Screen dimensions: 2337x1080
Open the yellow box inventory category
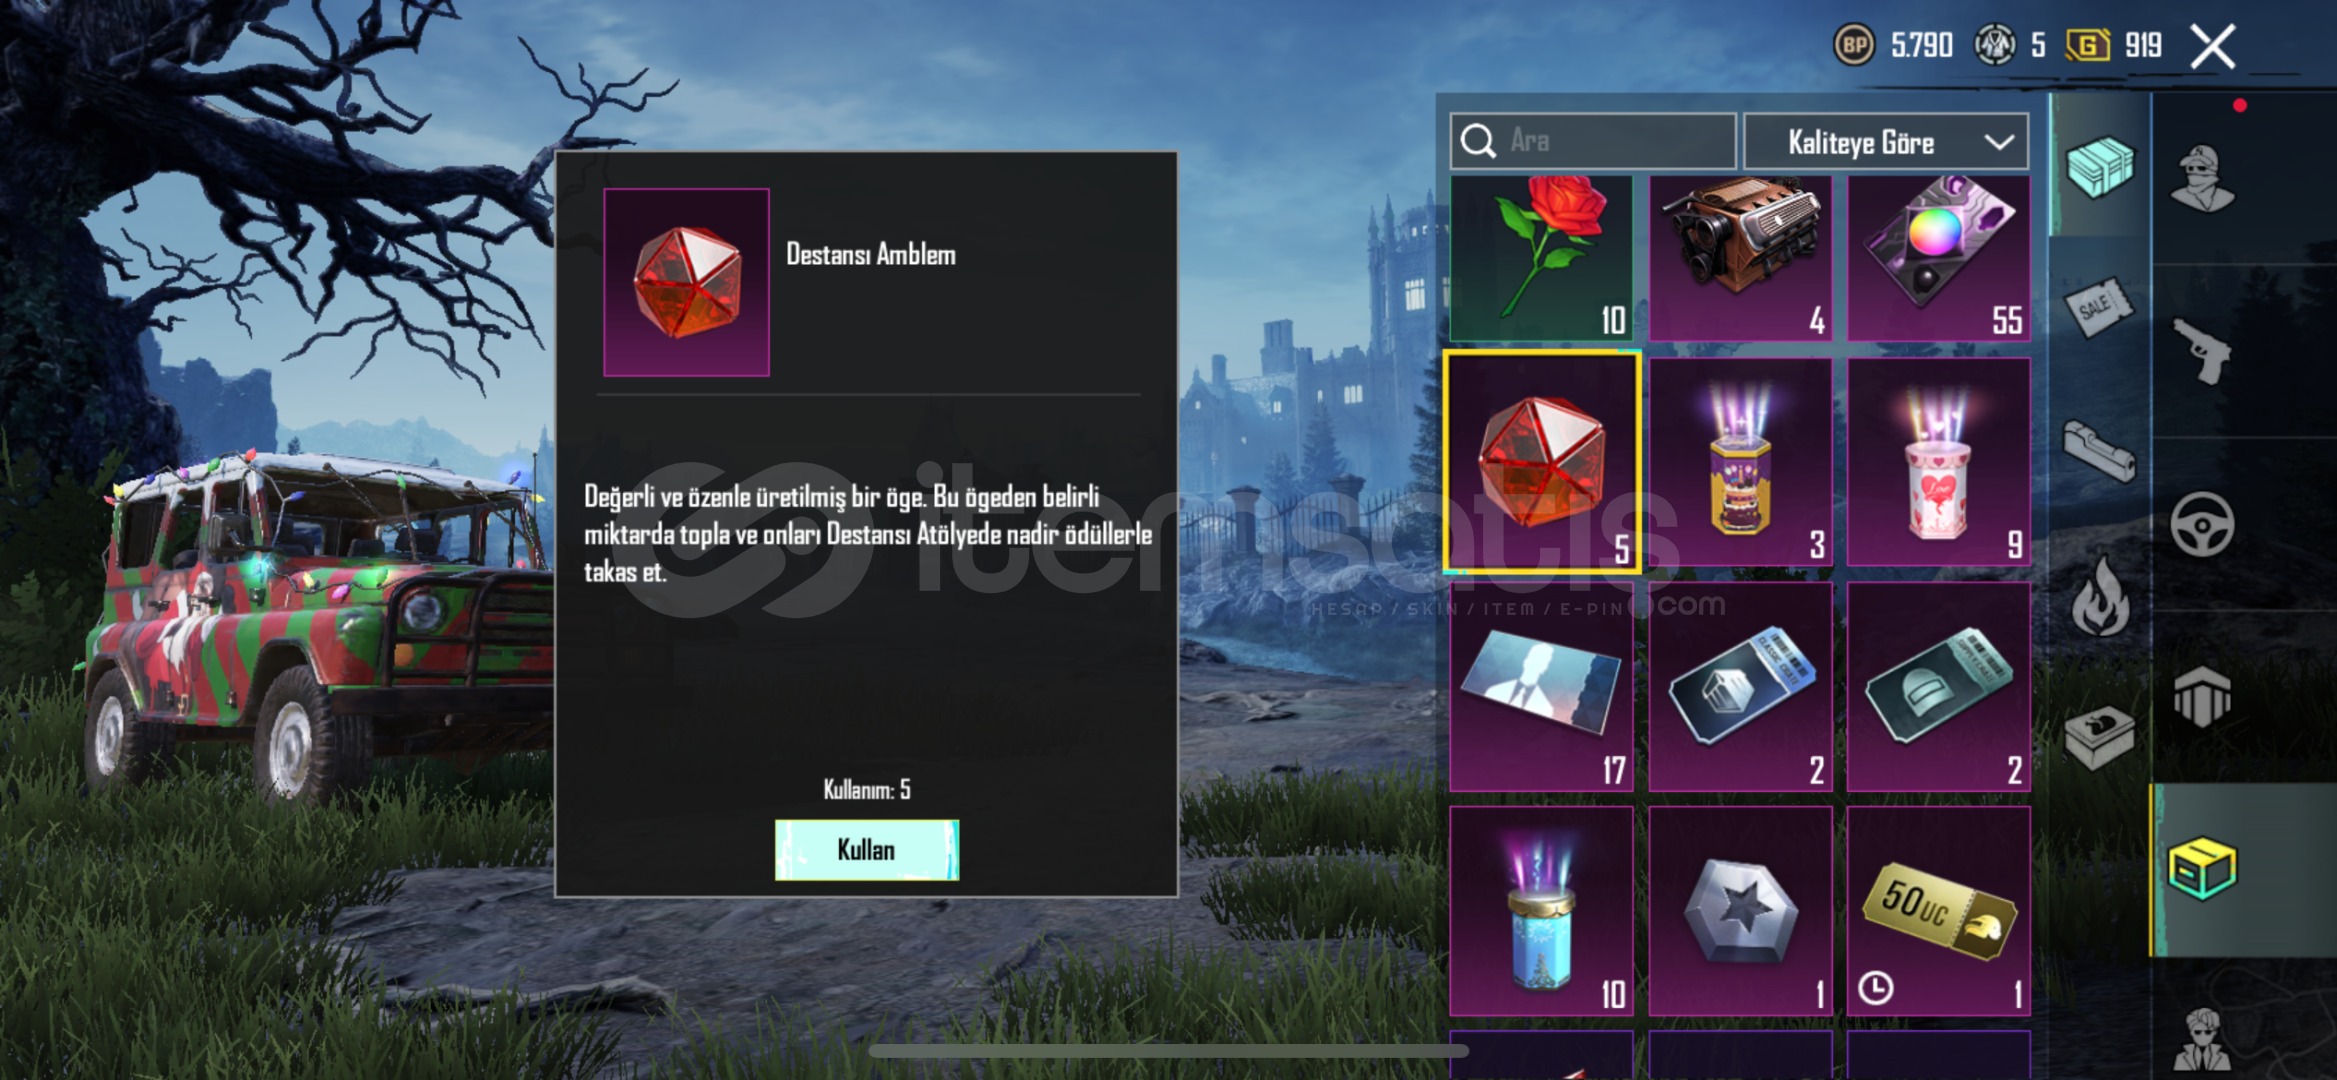click(x=2201, y=869)
